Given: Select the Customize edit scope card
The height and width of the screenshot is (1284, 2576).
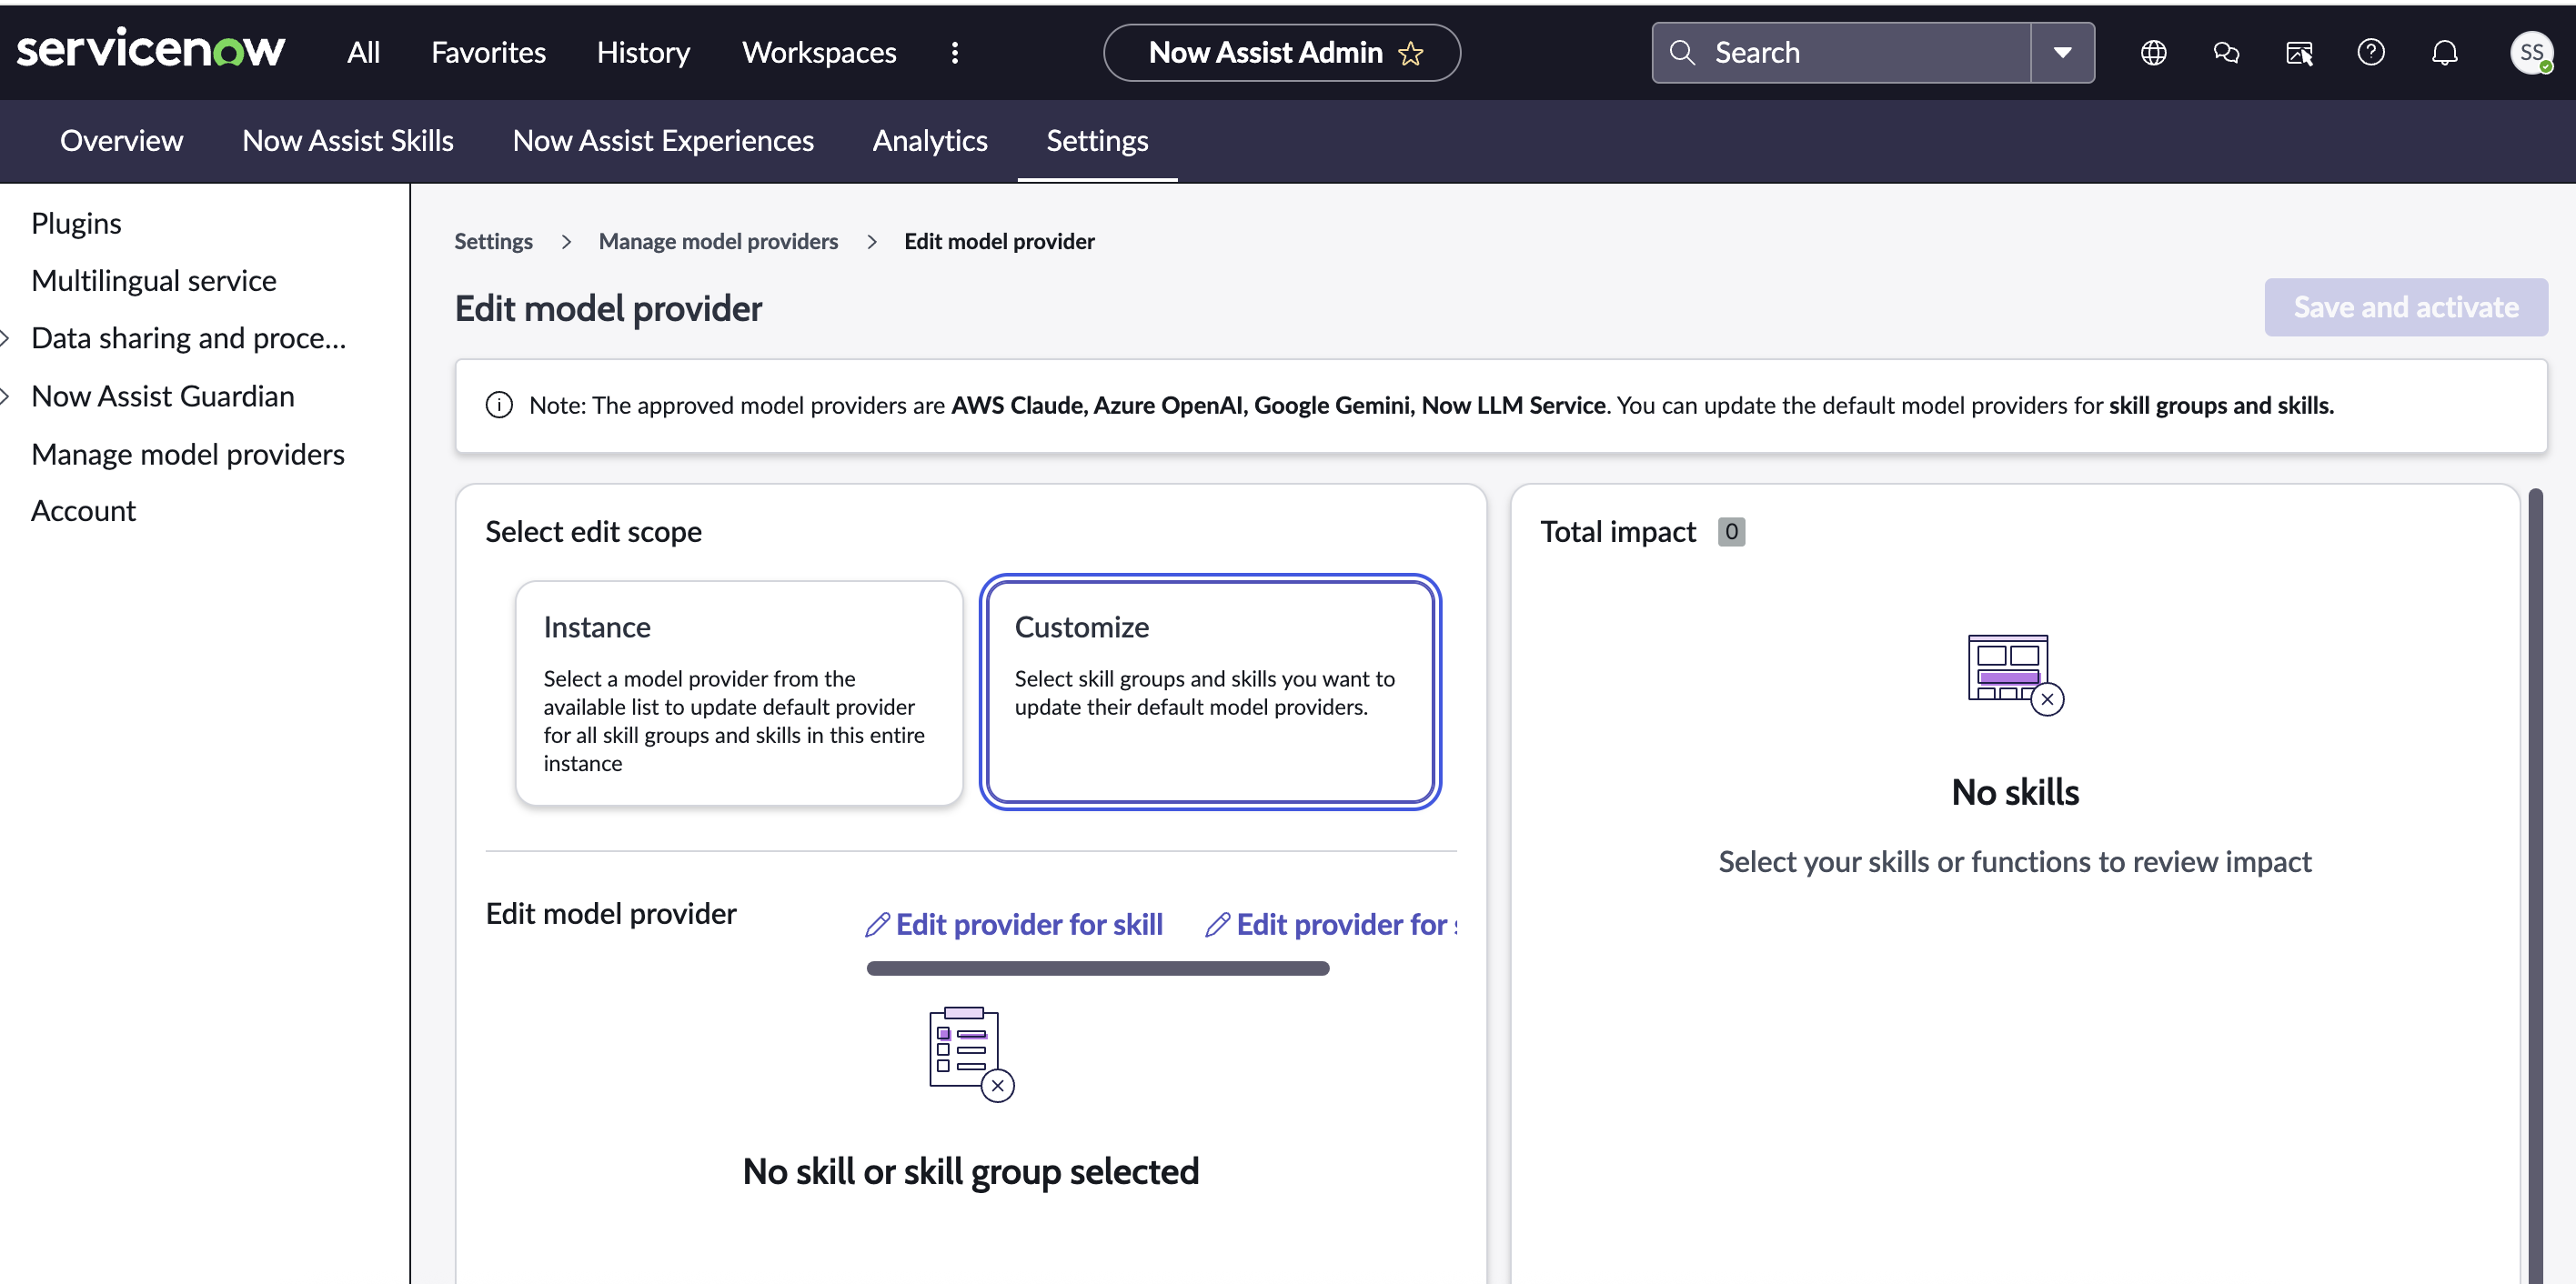Looking at the screenshot, I should point(1210,692).
